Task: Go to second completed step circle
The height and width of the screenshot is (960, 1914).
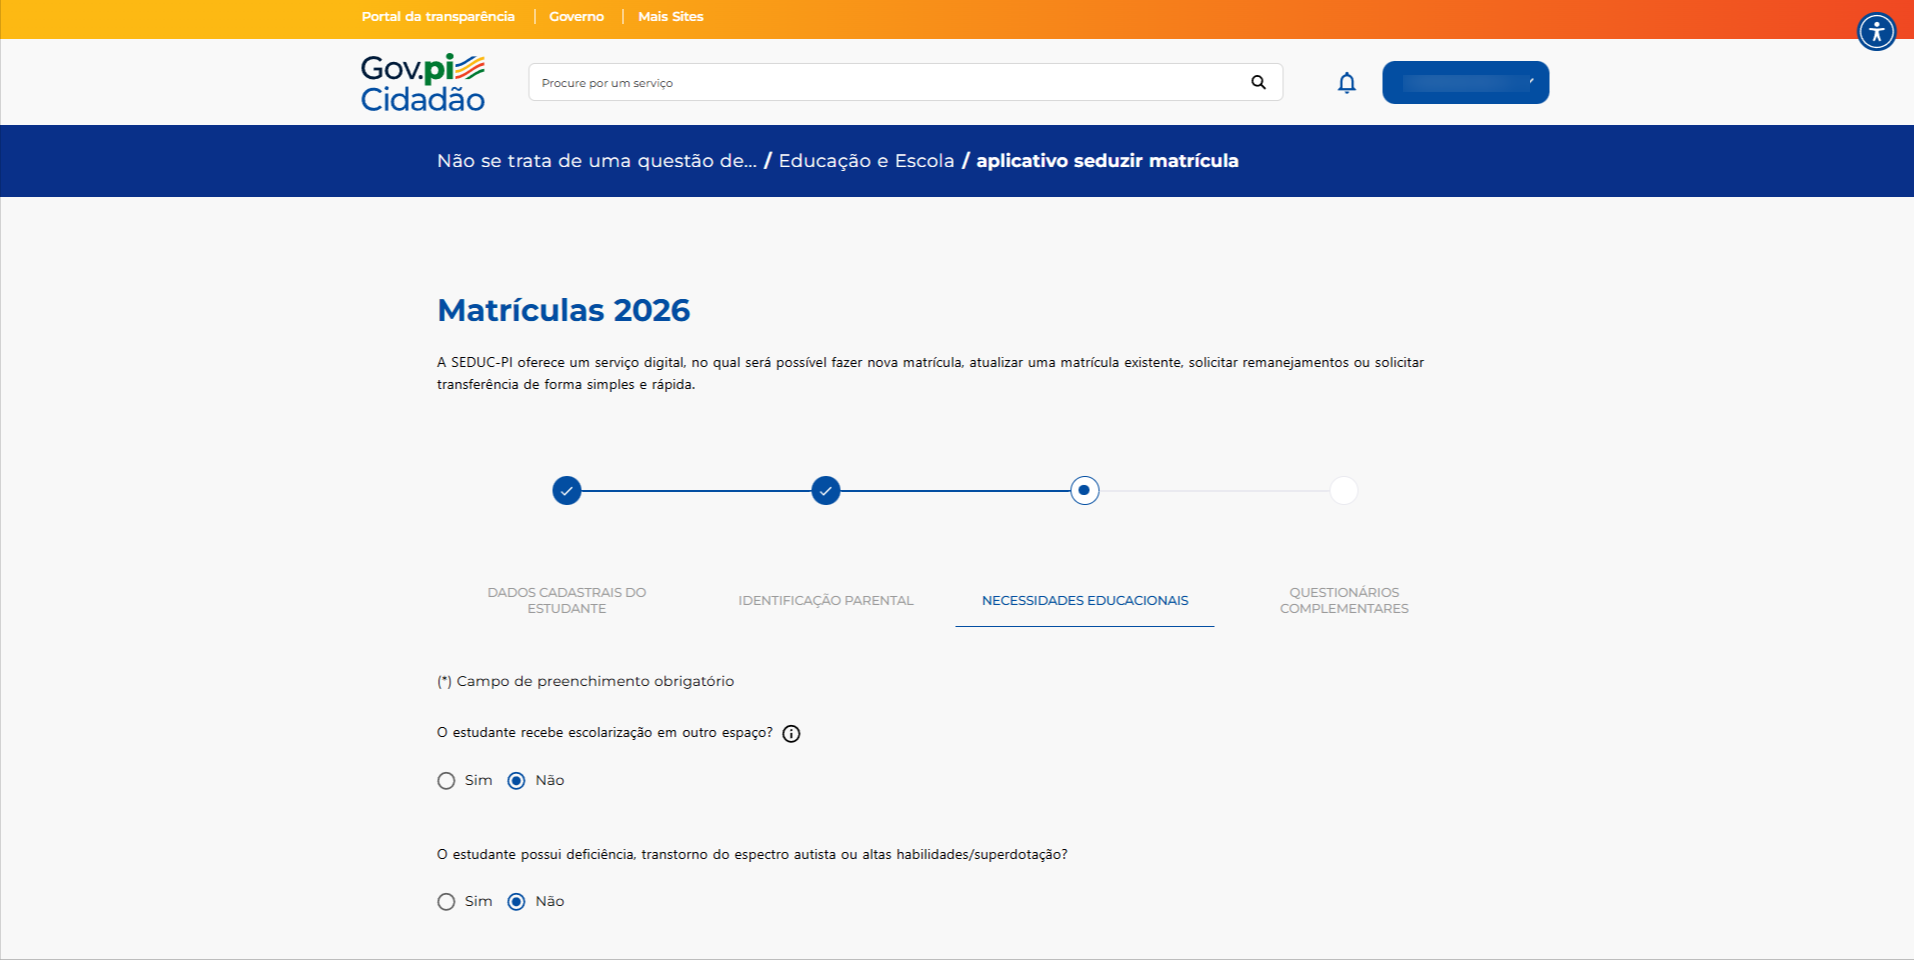Action: pyautogui.click(x=826, y=491)
